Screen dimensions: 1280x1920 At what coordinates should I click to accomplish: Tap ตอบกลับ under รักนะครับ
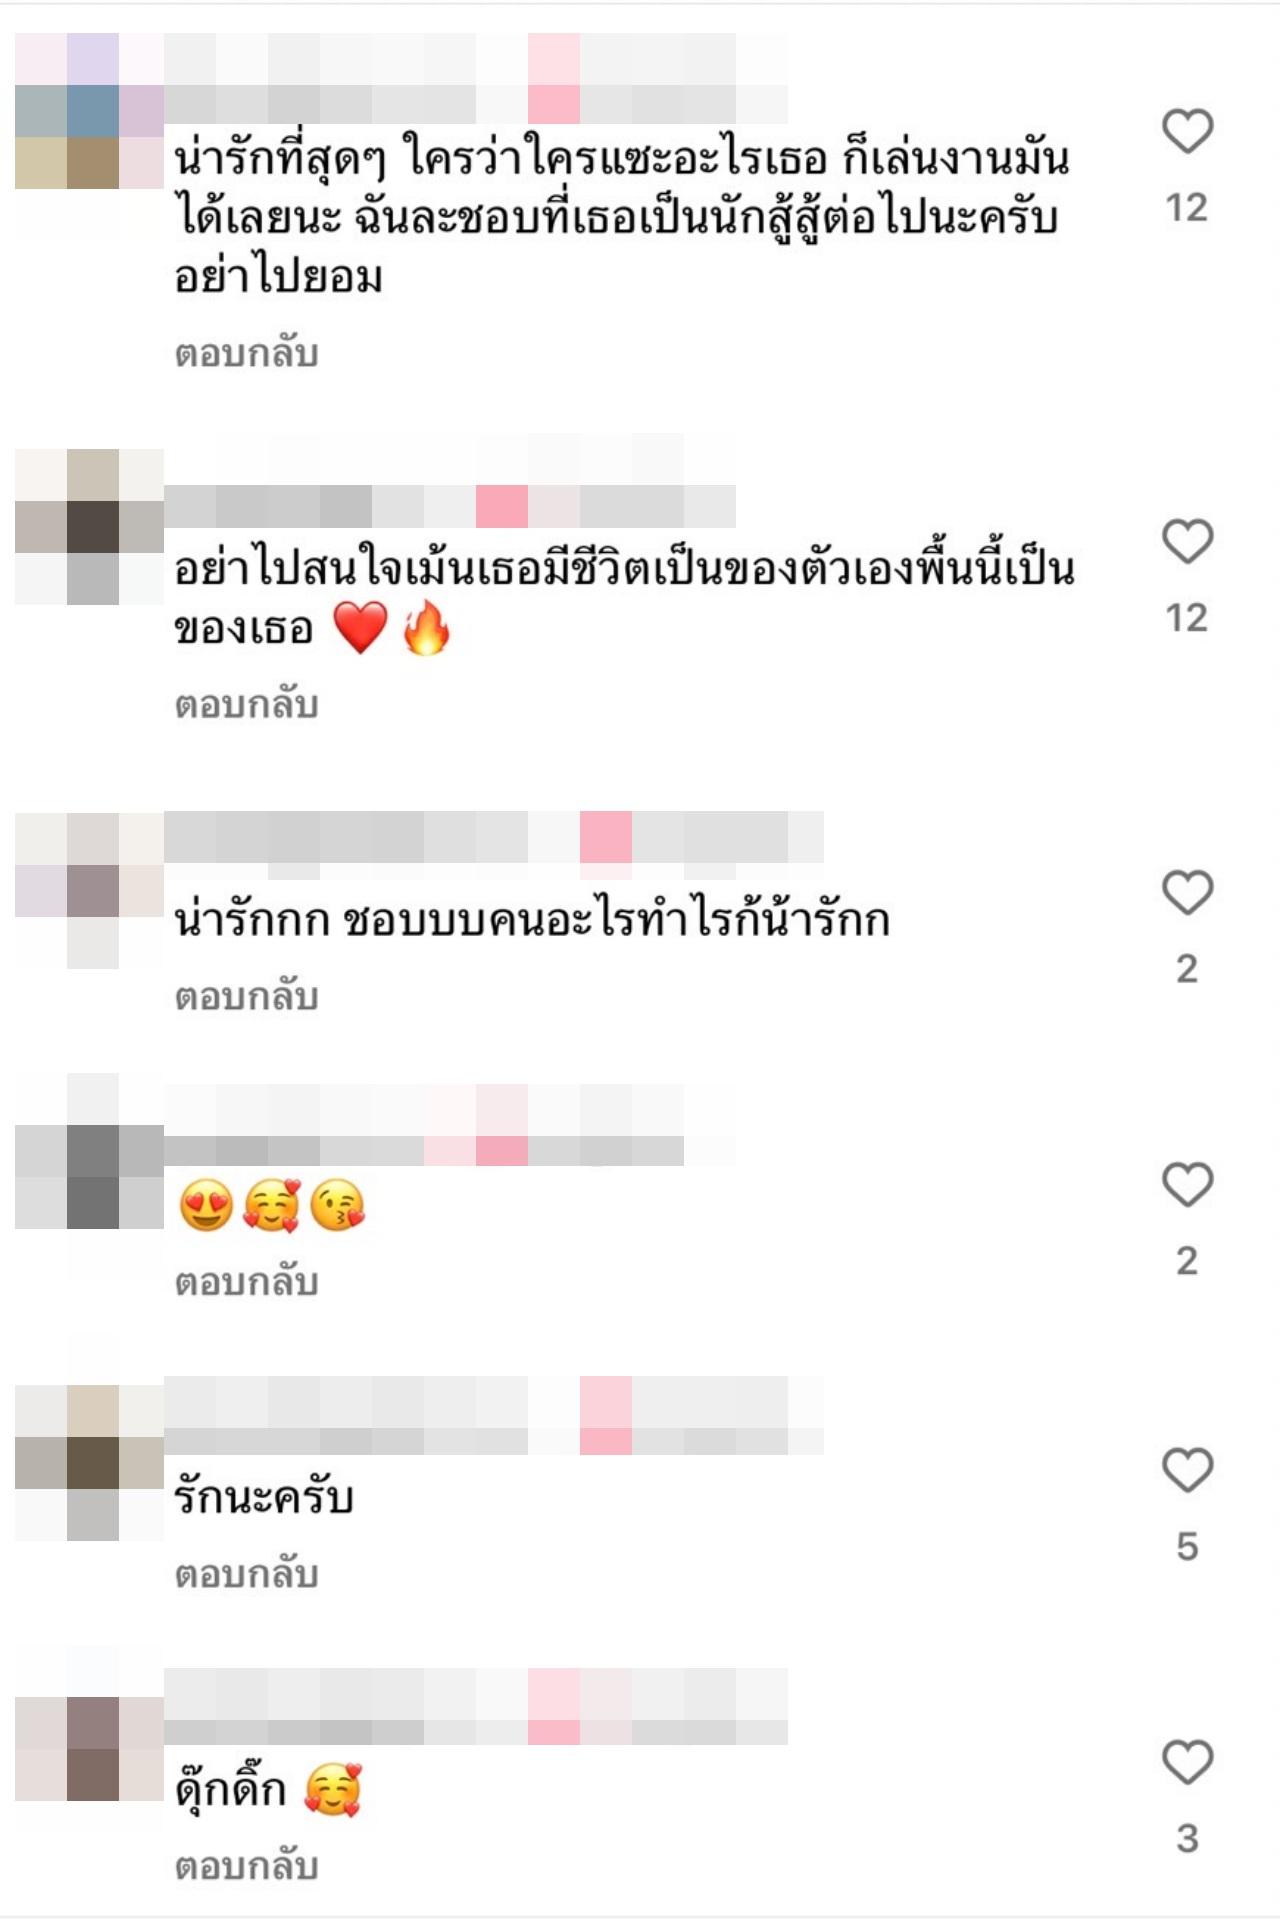click(x=246, y=1575)
